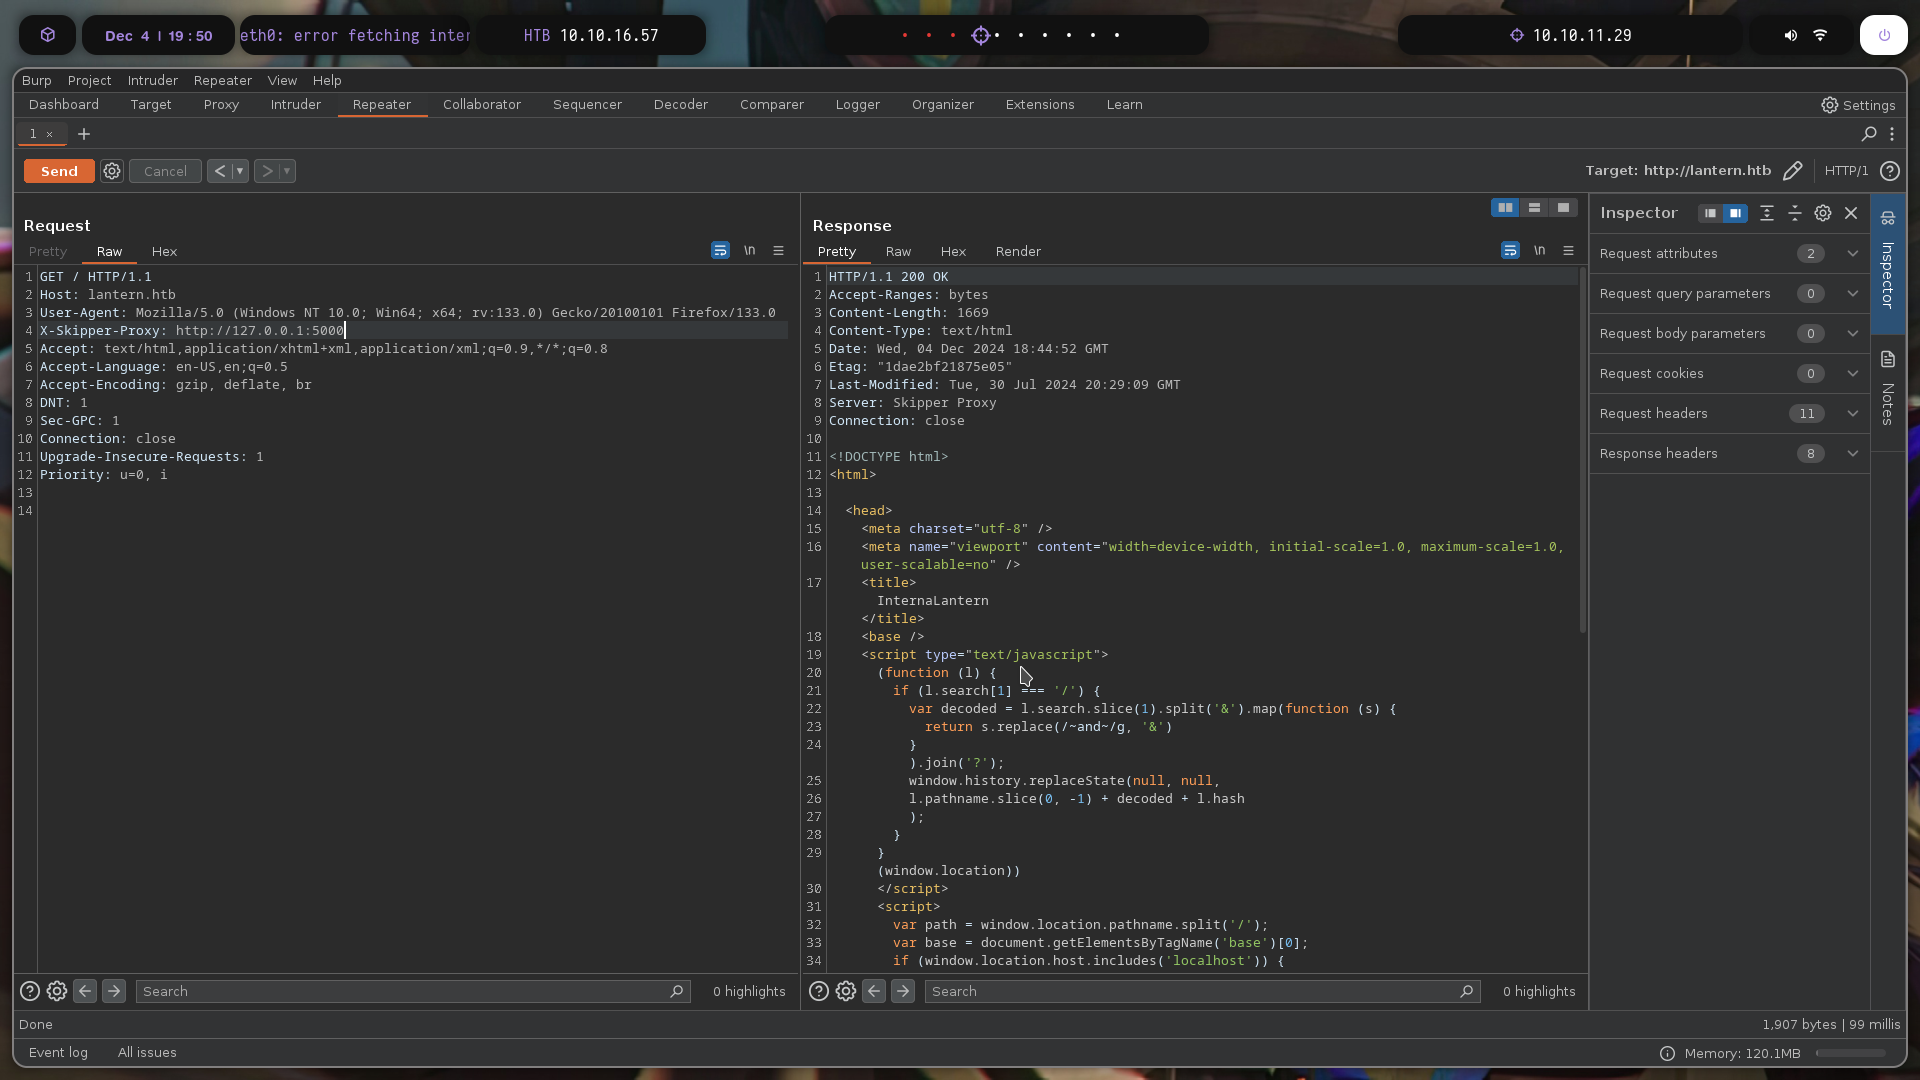Viewport: 1920px width, 1080px height.
Task: Open Burp Settings
Action: [1858, 105]
